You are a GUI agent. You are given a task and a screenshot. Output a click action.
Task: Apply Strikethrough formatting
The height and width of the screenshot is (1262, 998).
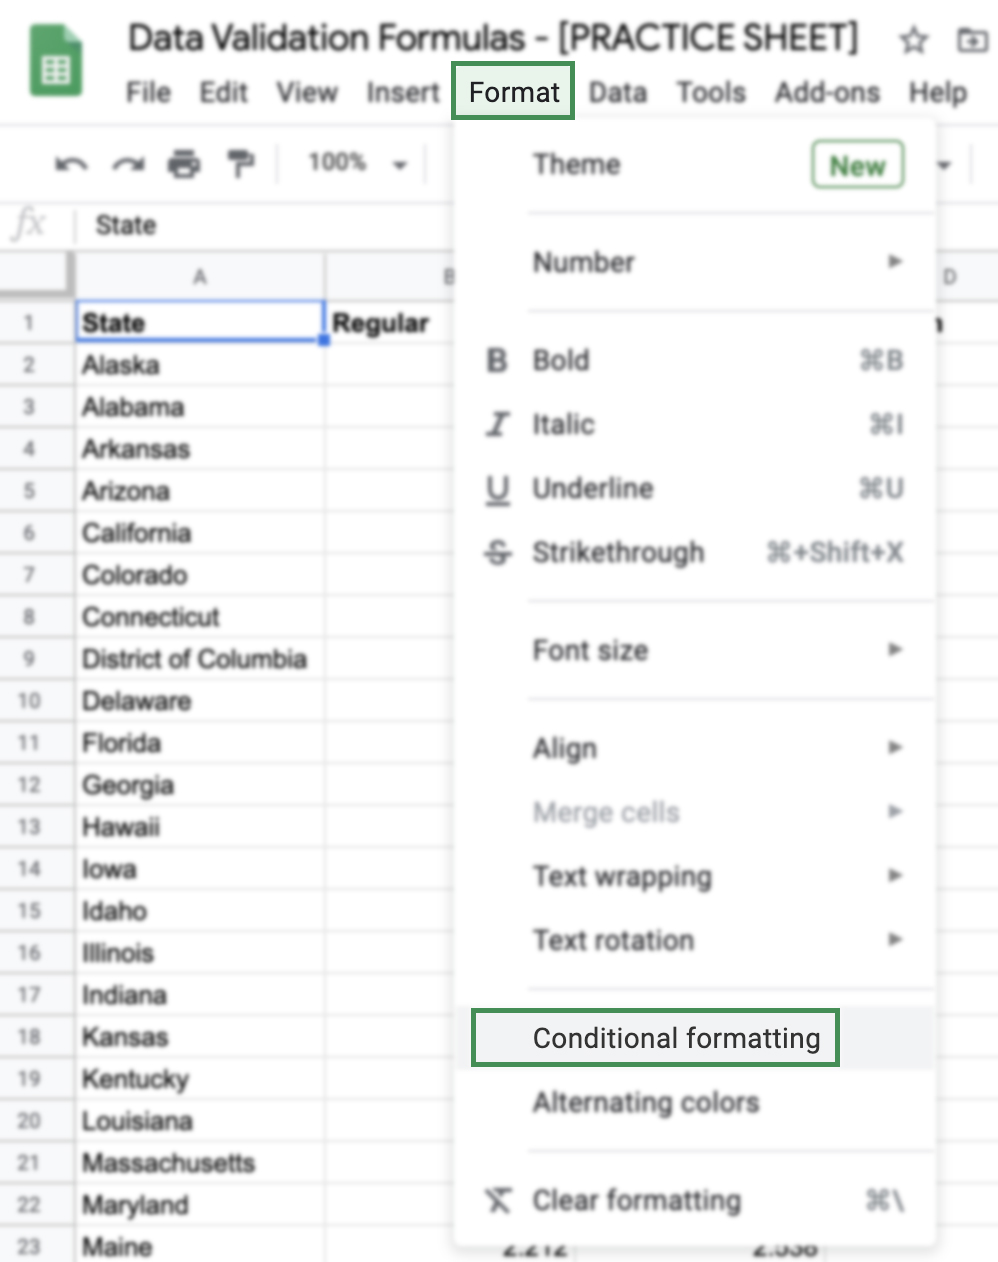pos(618,552)
